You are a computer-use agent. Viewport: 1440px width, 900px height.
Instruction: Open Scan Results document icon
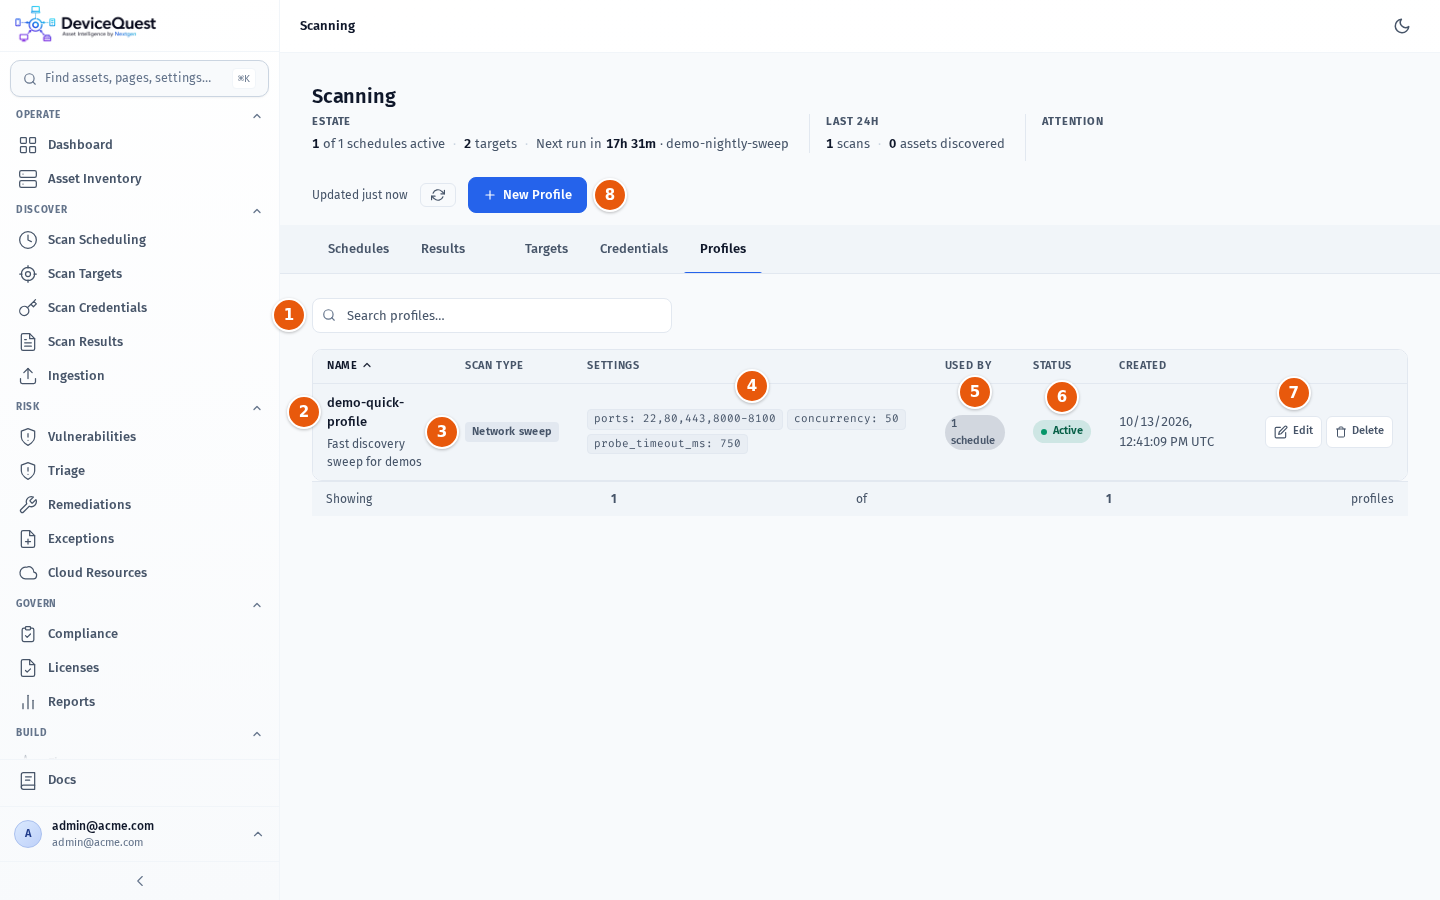(x=28, y=342)
